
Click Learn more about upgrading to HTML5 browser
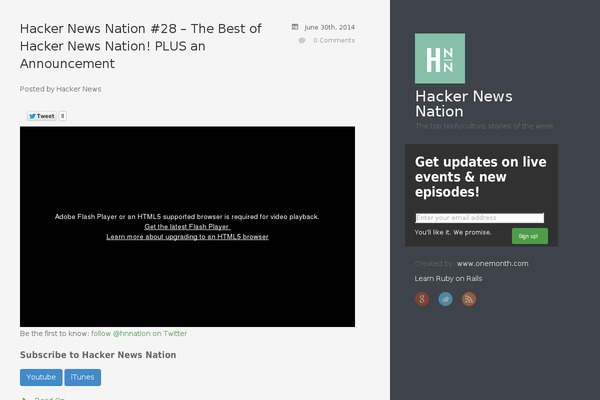[x=188, y=237]
